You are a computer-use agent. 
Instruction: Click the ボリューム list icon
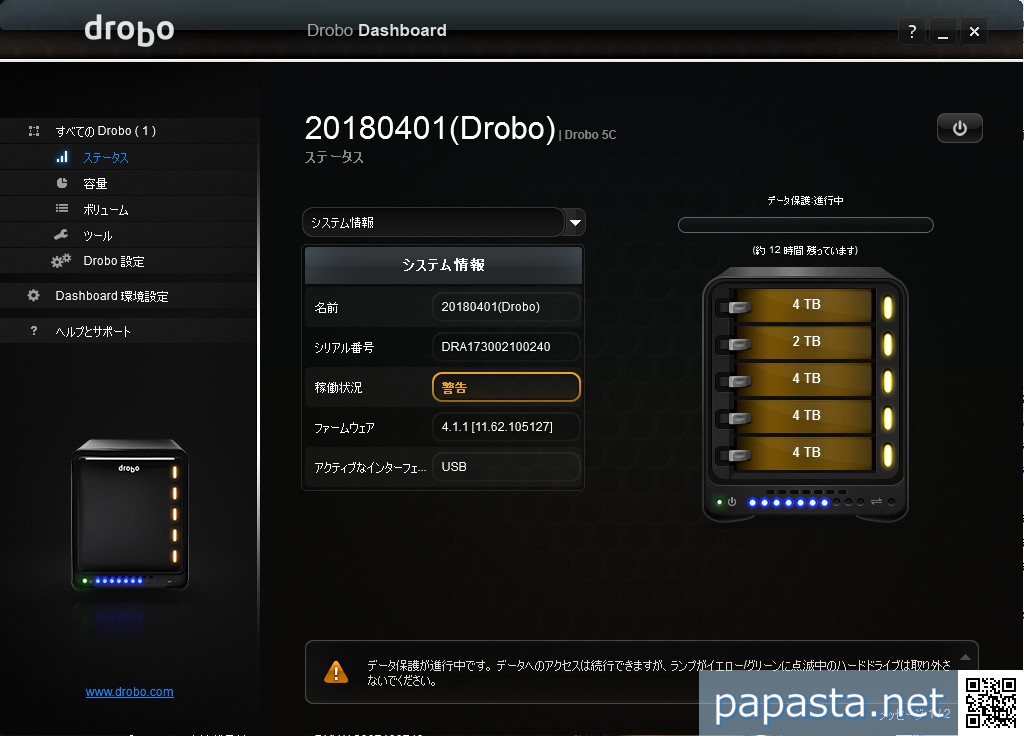[62, 209]
